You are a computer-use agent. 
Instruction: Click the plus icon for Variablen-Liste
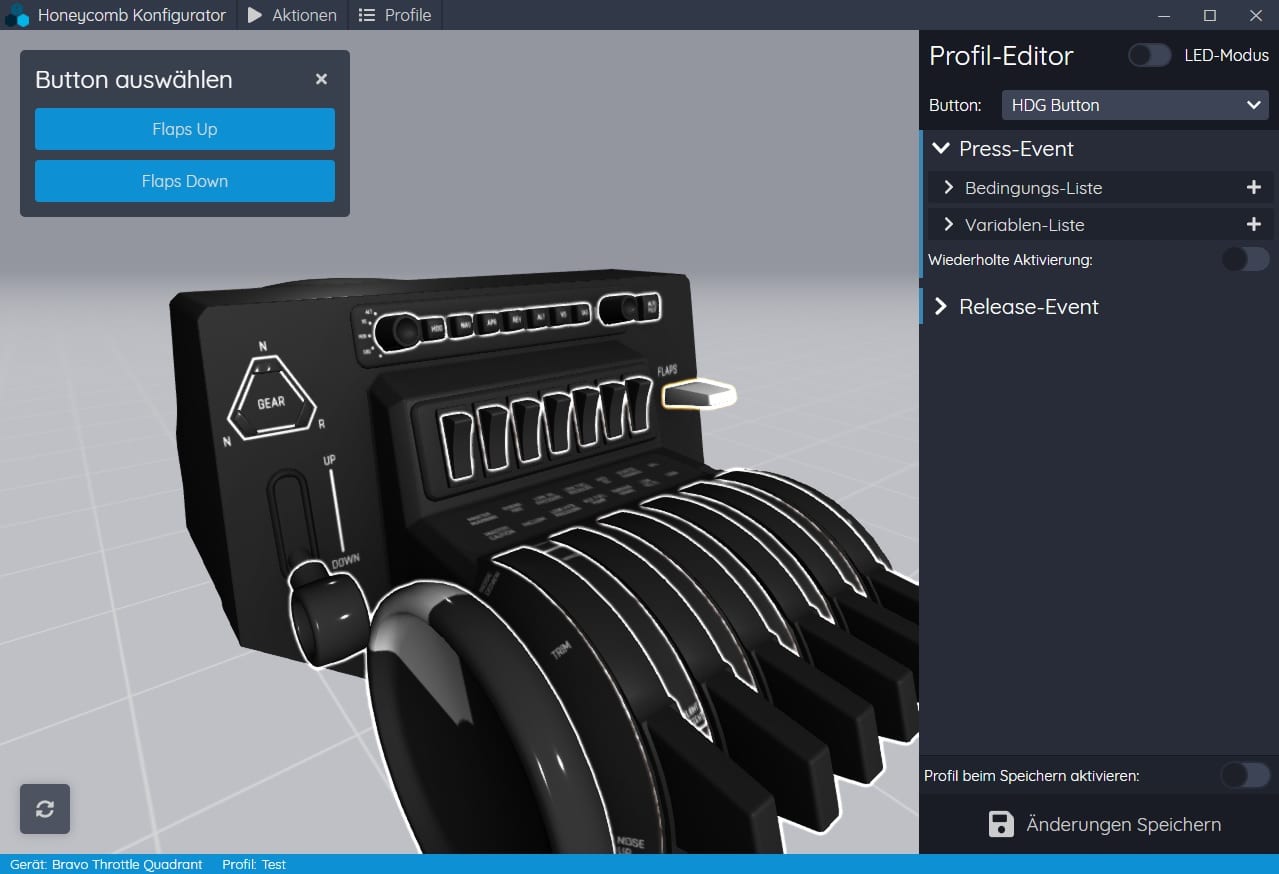coord(1253,225)
